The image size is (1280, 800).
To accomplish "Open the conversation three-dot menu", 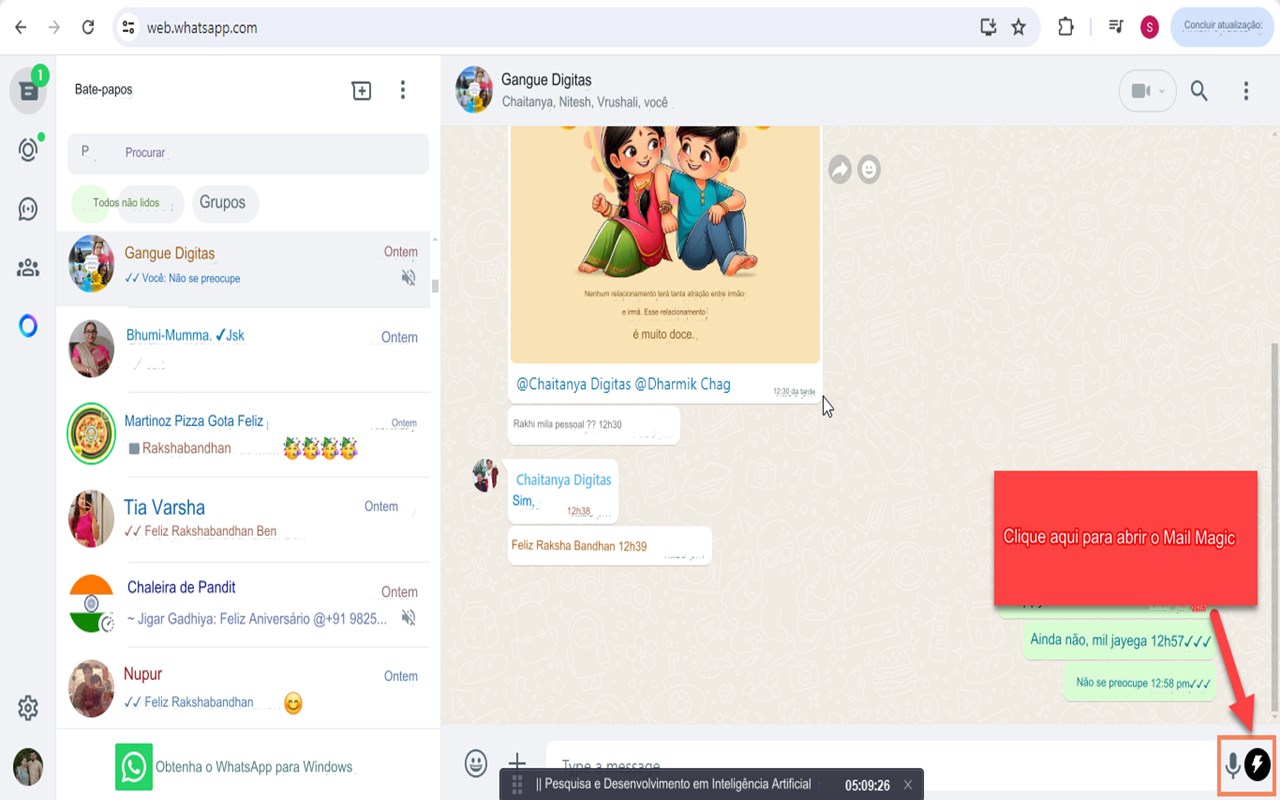I will click(x=1246, y=91).
